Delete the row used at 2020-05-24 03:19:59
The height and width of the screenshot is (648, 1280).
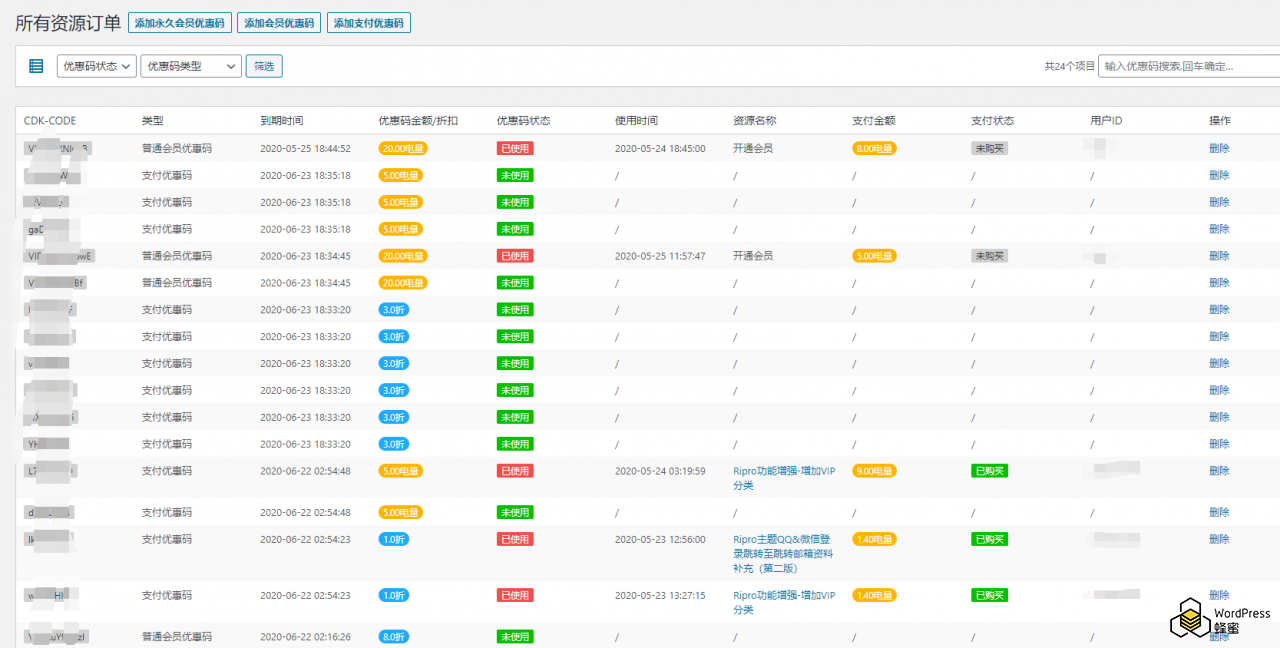coord(1219,471)
